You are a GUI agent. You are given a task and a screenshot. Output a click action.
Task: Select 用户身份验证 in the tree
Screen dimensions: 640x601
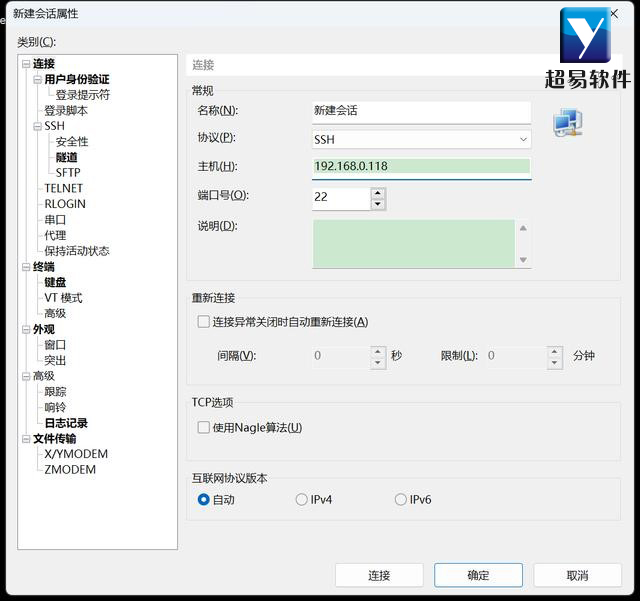click(x=77, y=79)
